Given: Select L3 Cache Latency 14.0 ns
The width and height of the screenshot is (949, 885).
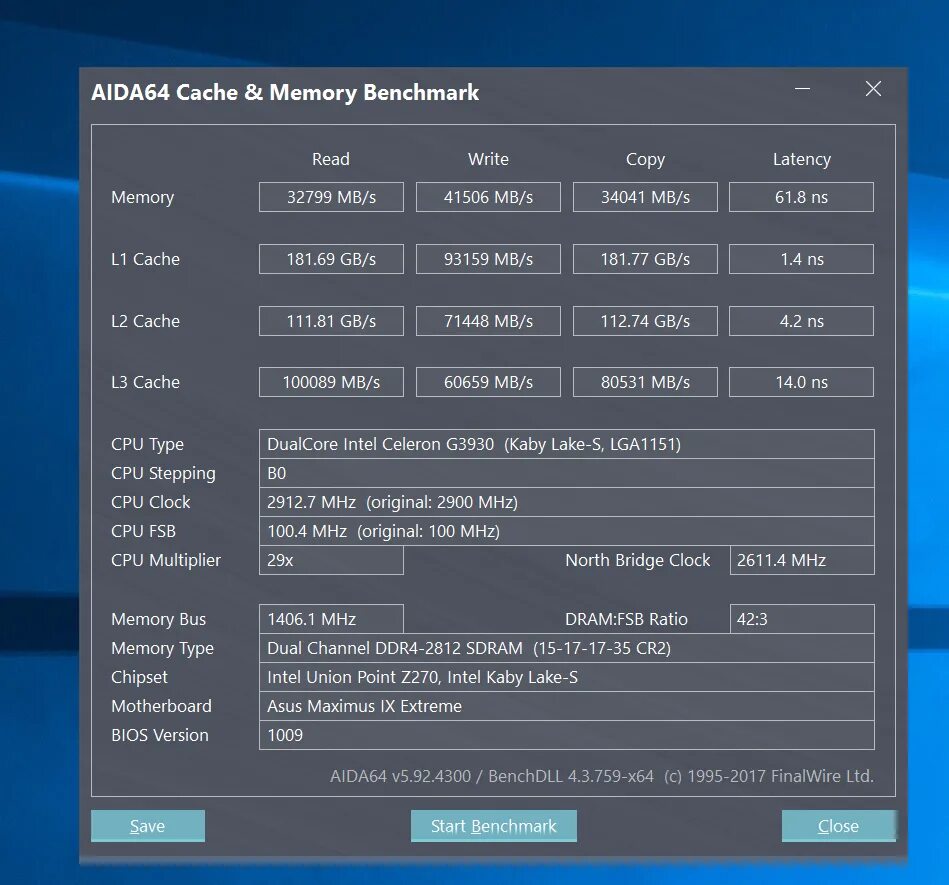Looking at the screenshot, I should 801,382.
